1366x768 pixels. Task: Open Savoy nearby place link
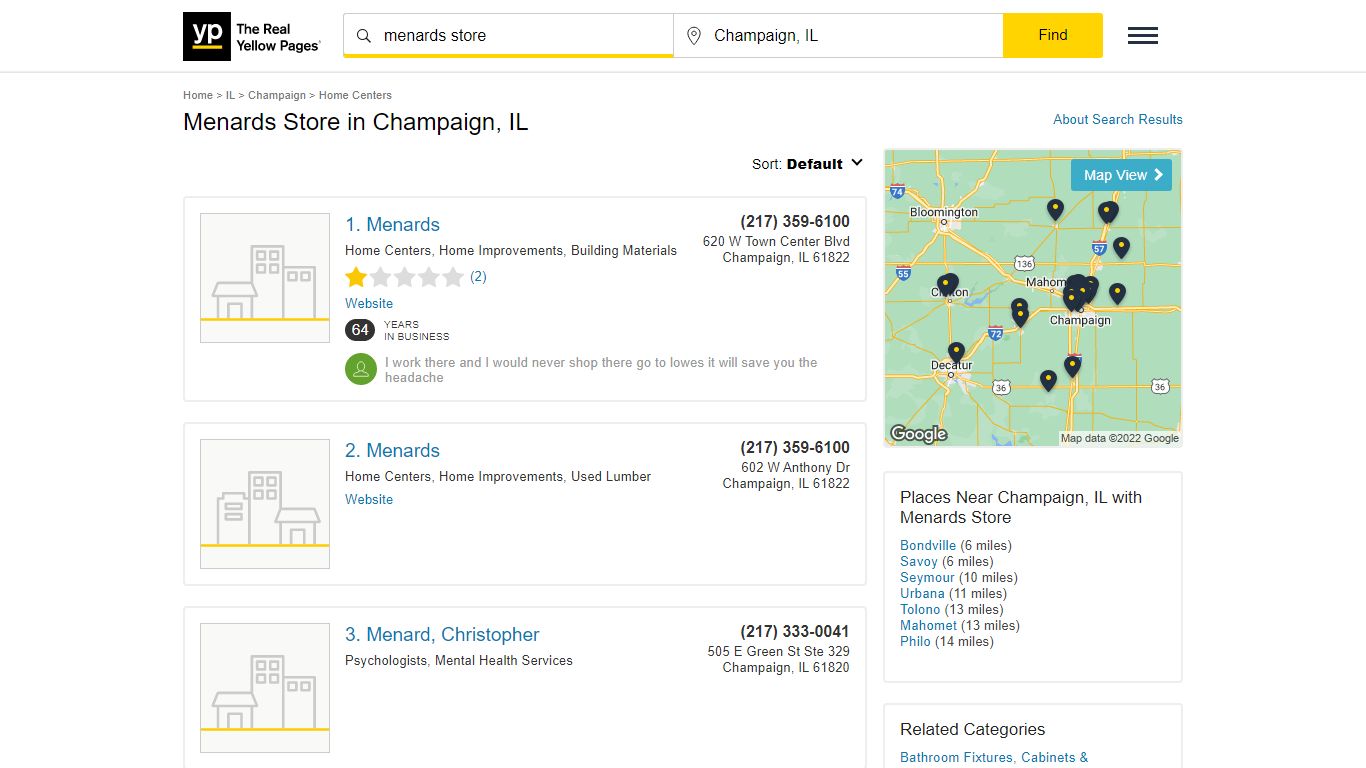point(919,561)
